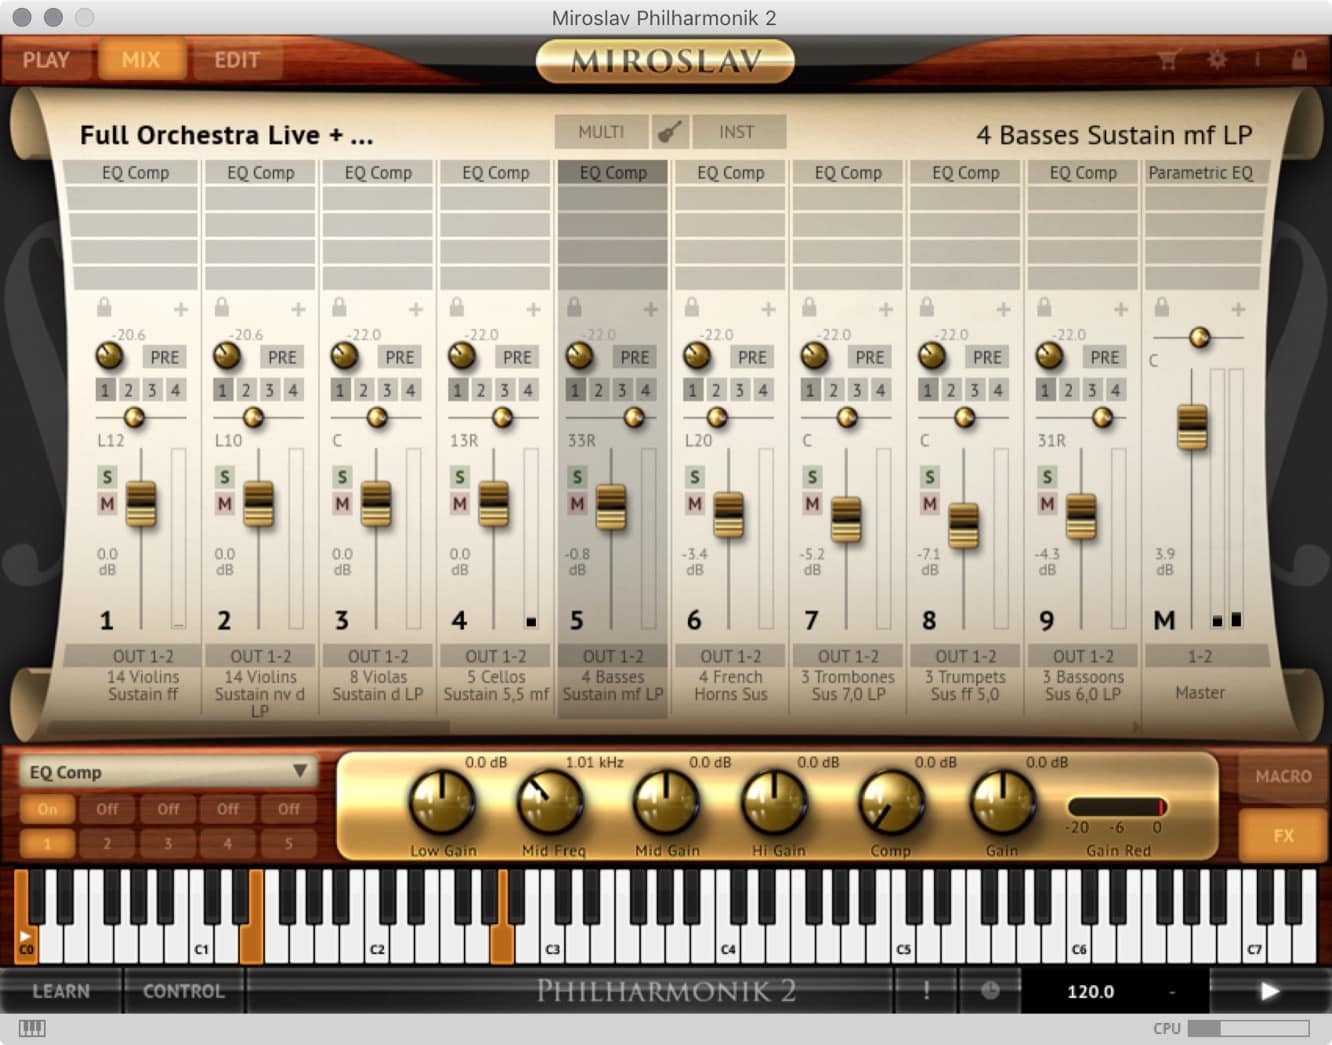Click the metronome clock icon in the bottom bar
The image size is (1332, 1045).
click(x=990, y=991)
